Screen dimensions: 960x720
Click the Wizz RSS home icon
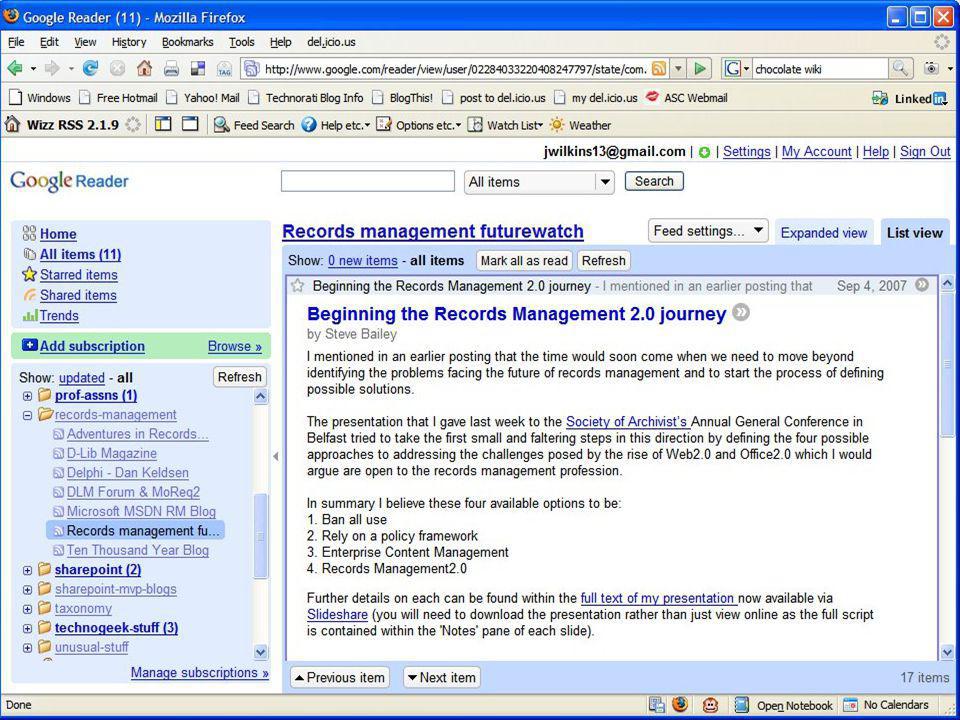click(x=12, y=124)
